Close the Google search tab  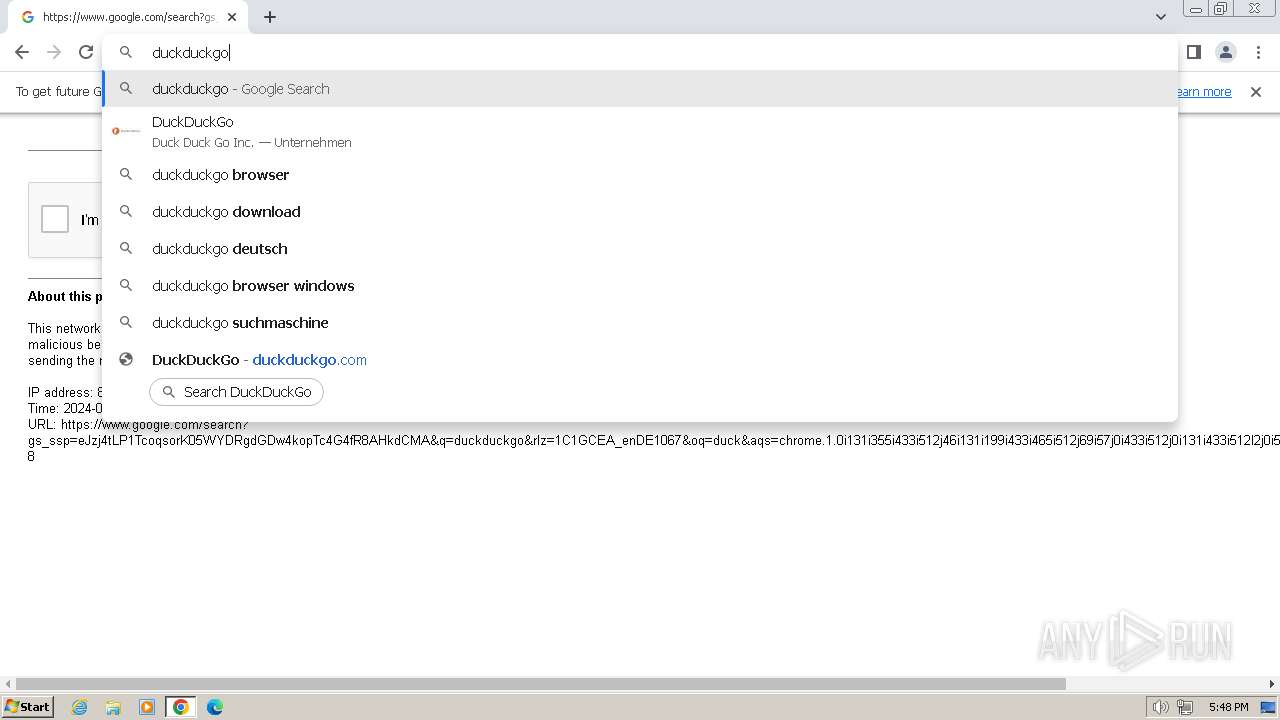(x=232, y=17)
